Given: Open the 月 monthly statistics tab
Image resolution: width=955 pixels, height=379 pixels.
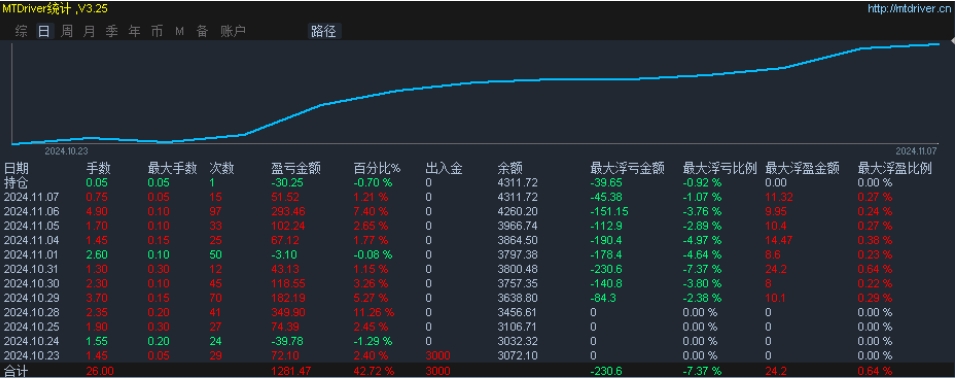Looking at the screenshot, I should click(90, 32).
